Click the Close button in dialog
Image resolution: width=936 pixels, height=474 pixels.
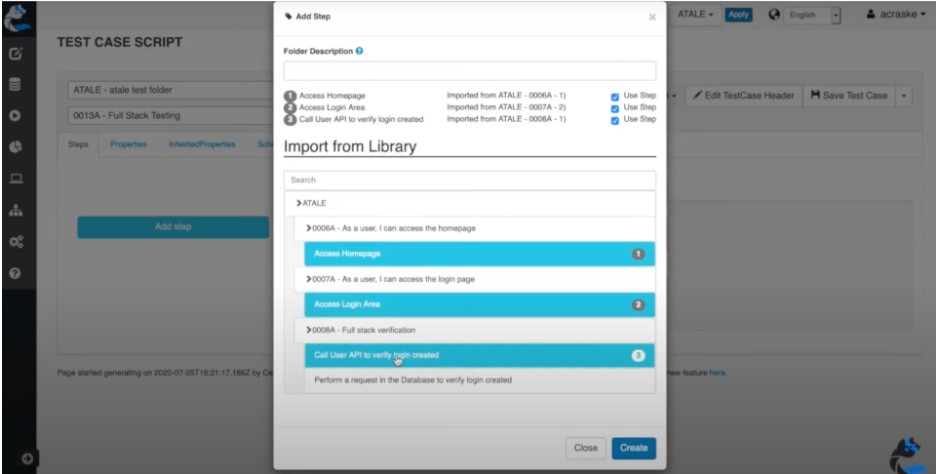coord(586,448)
